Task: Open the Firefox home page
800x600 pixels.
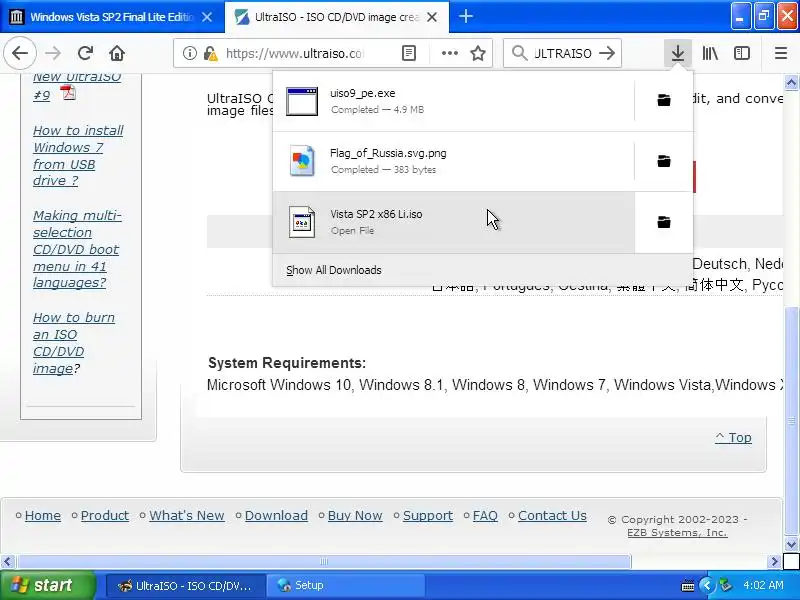Action: [117, 53]
